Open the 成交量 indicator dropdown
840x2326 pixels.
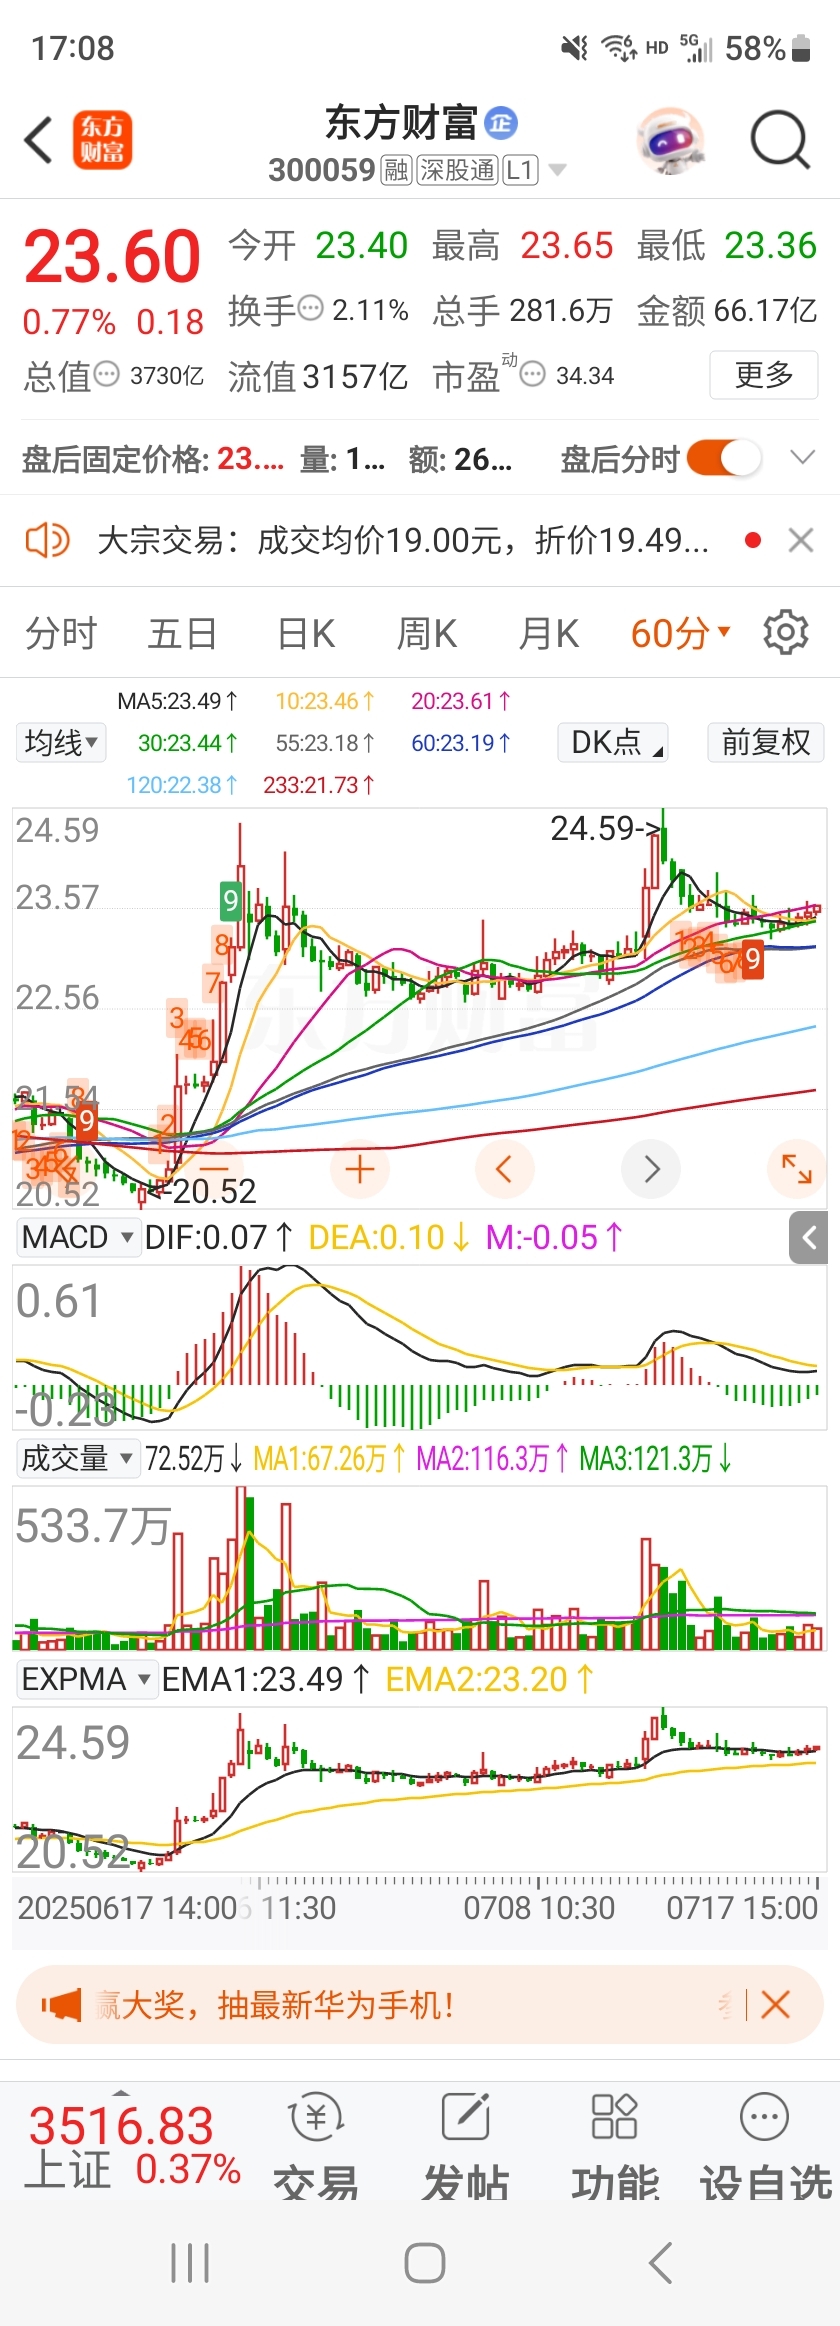tap(77, 1459)
